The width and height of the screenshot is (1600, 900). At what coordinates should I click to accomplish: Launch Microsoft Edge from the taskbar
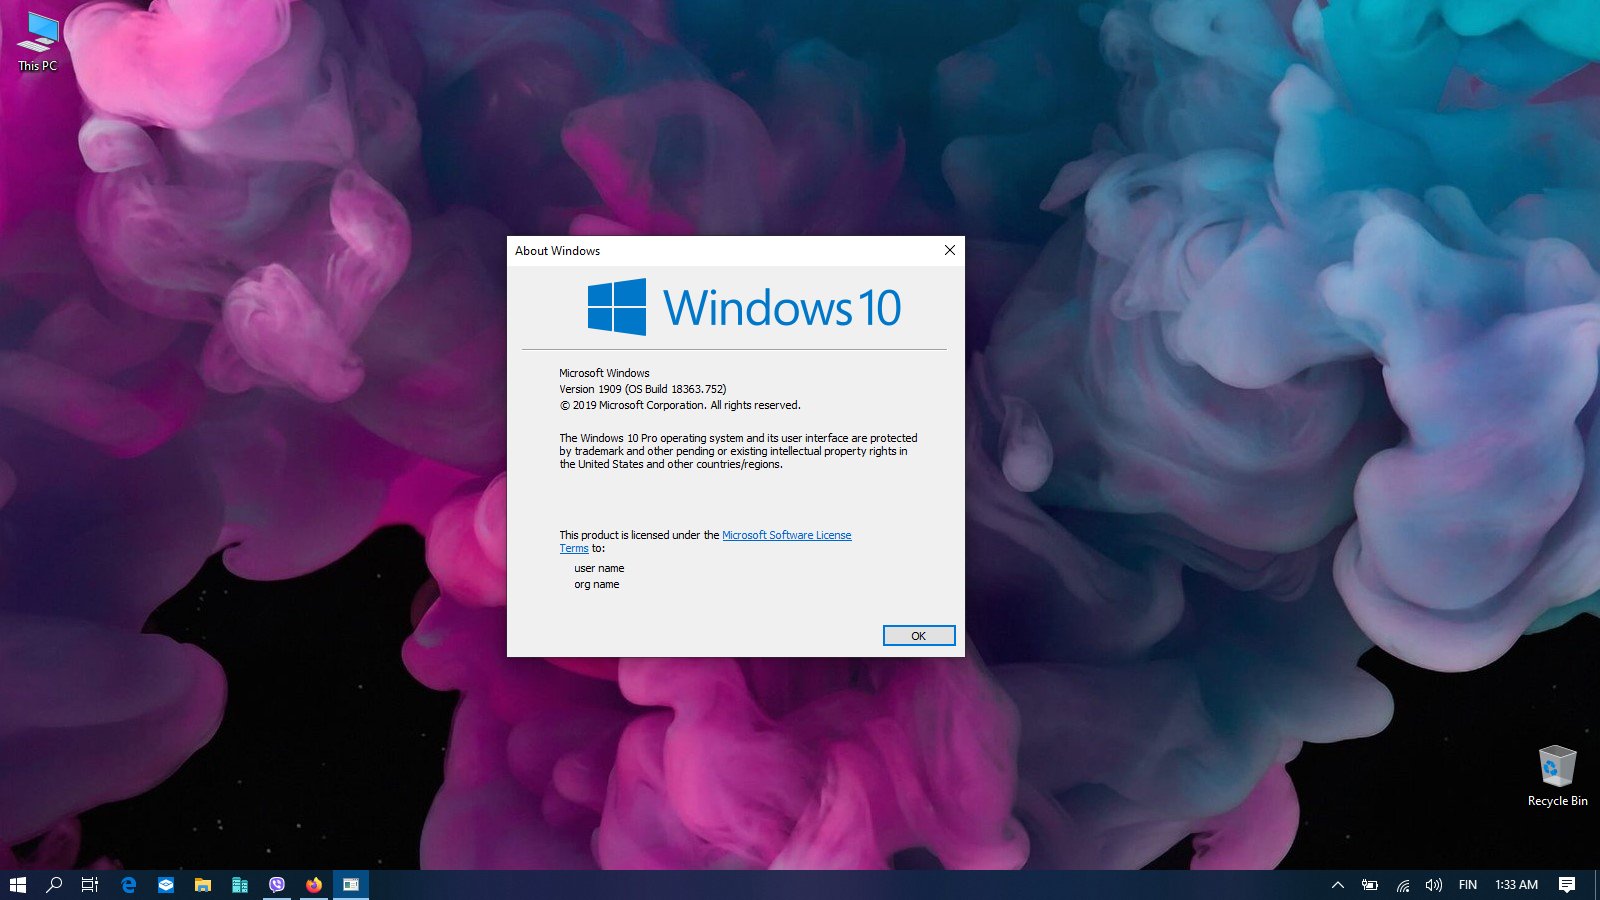click(x=128, y=885)
